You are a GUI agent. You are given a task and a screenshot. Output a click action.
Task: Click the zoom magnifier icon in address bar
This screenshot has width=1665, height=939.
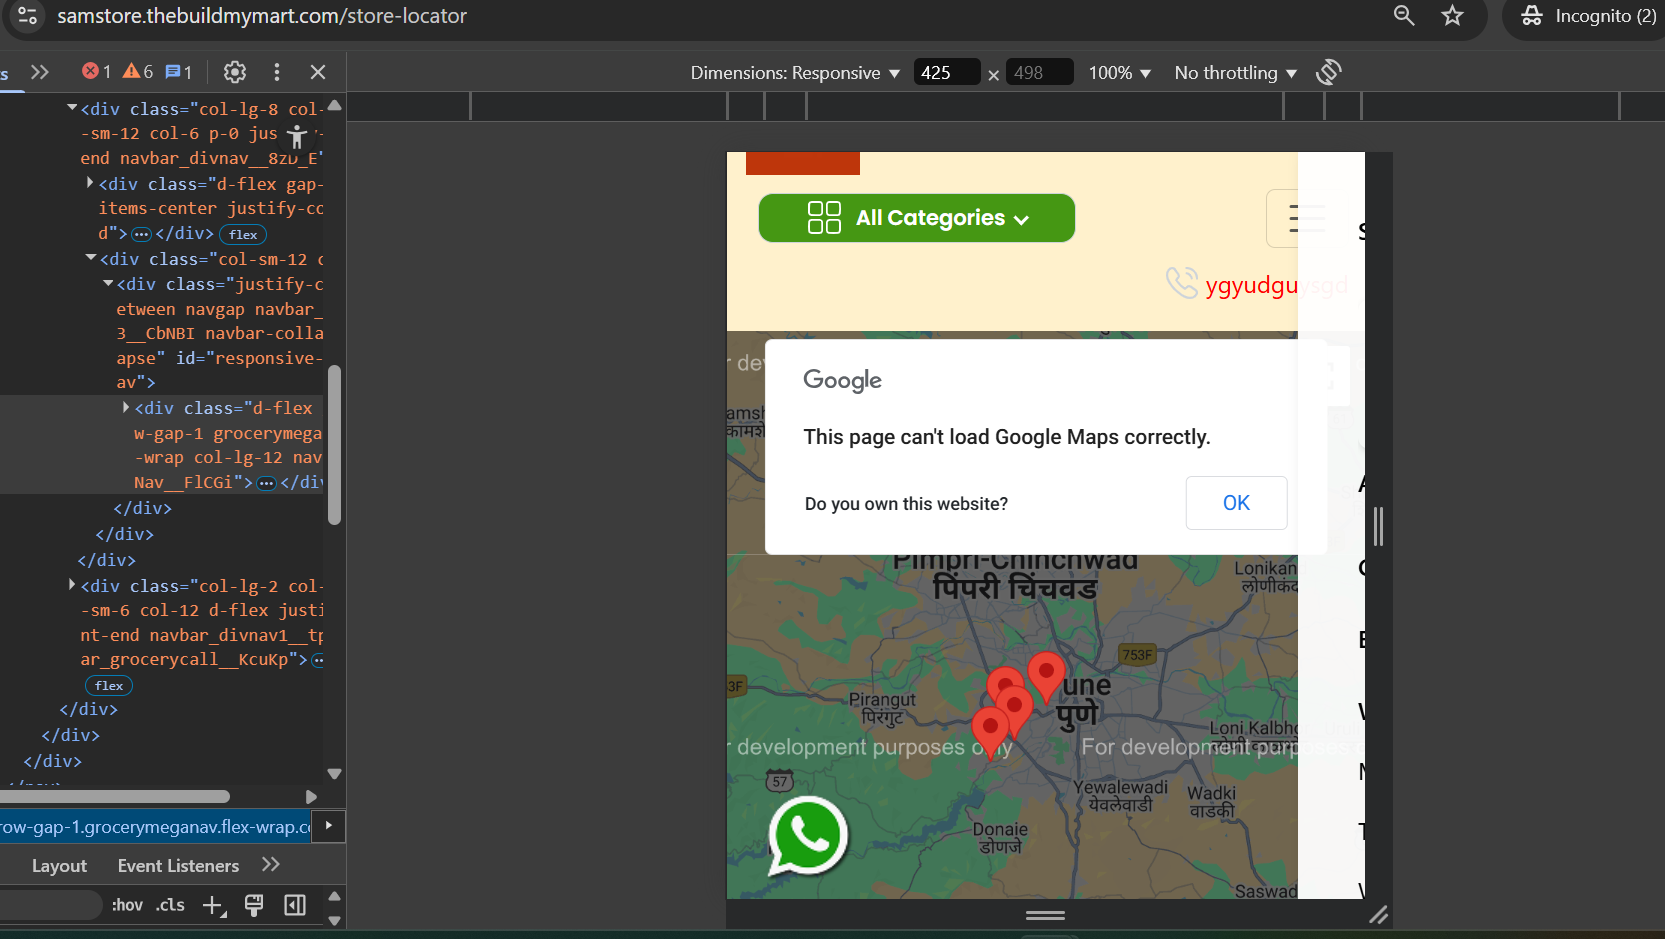pos(1404,15)
